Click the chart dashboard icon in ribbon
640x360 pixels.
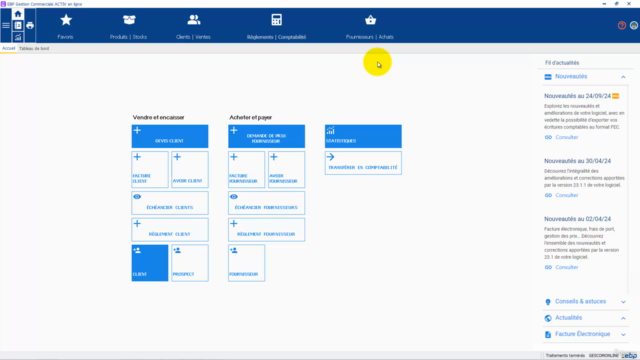pyautogui.click(x=18, y=37)
